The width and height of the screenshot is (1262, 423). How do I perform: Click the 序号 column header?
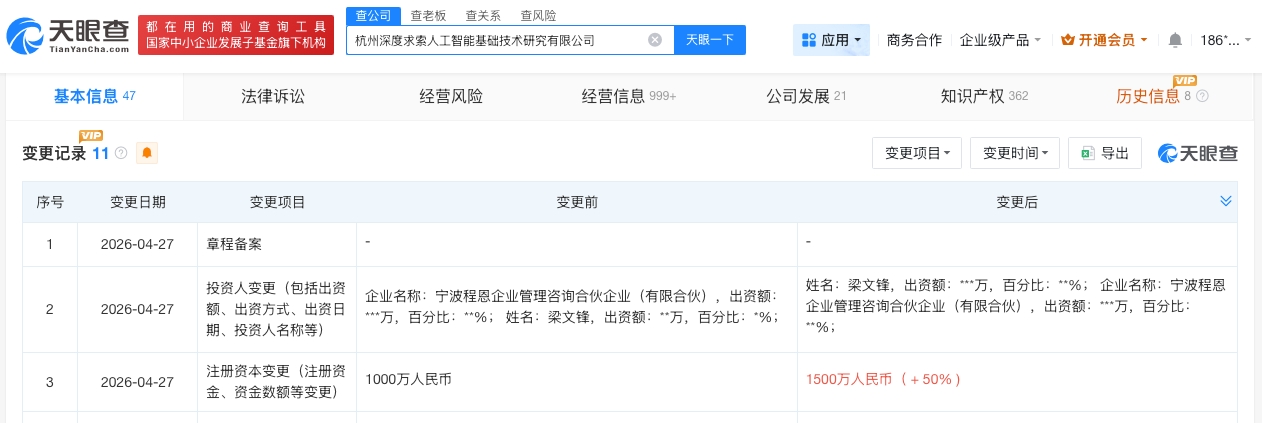(50, 202)
